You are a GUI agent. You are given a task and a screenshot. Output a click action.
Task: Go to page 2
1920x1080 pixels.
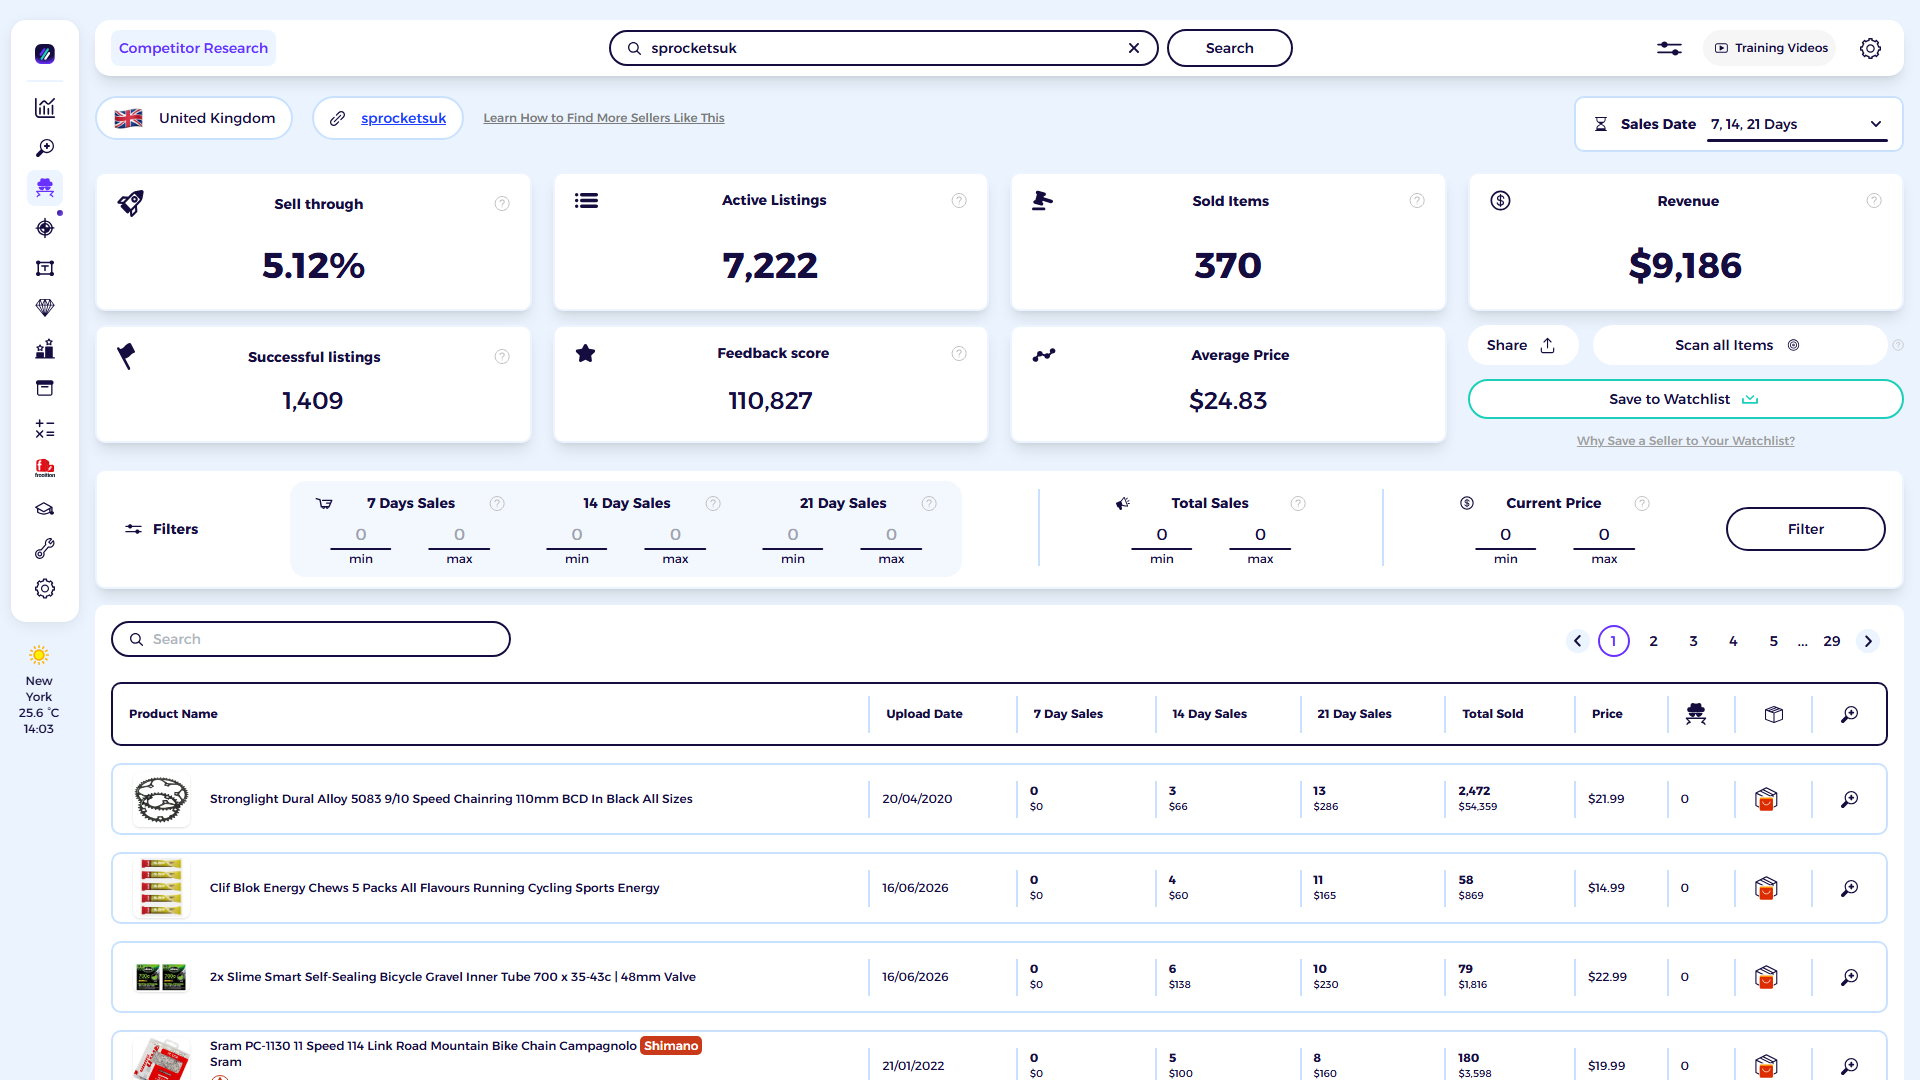(x=1654, y=641)
